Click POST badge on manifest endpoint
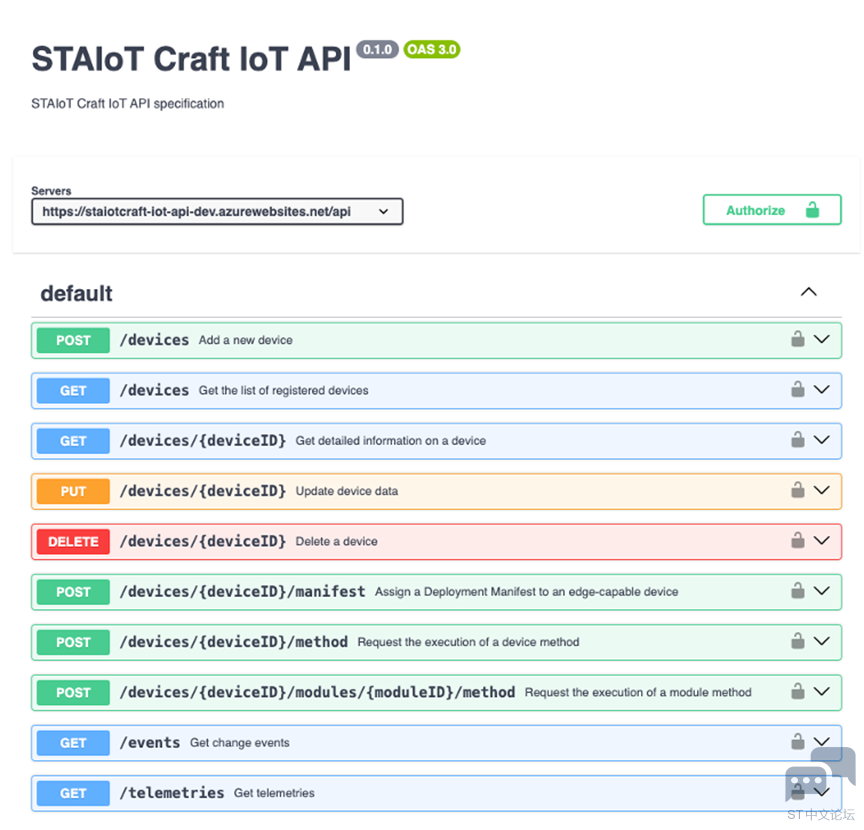This screenshot has width=864, height=830. (x=73, y=592)
